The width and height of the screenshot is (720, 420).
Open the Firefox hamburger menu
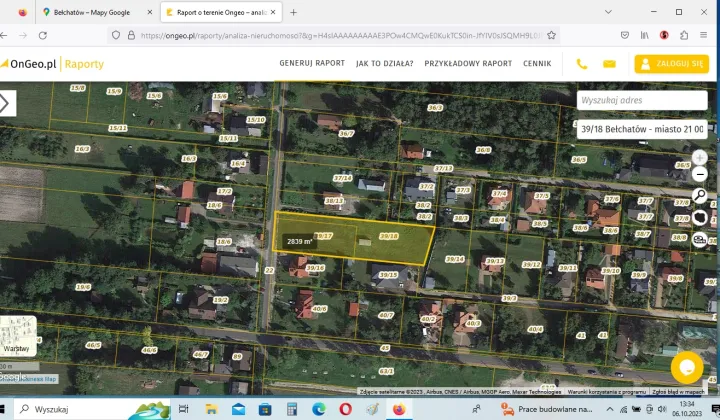click(x=703, y=35)
